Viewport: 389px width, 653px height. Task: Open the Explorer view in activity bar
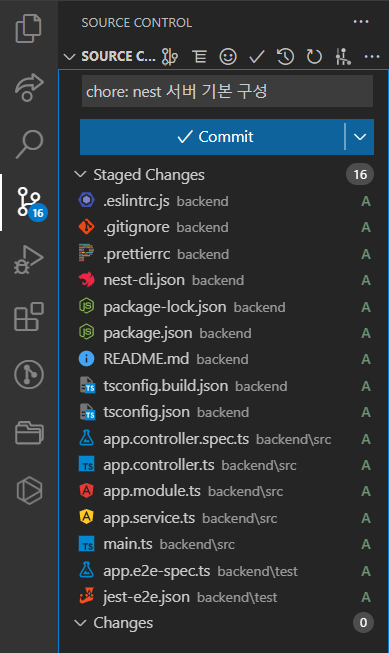[28, 28]
